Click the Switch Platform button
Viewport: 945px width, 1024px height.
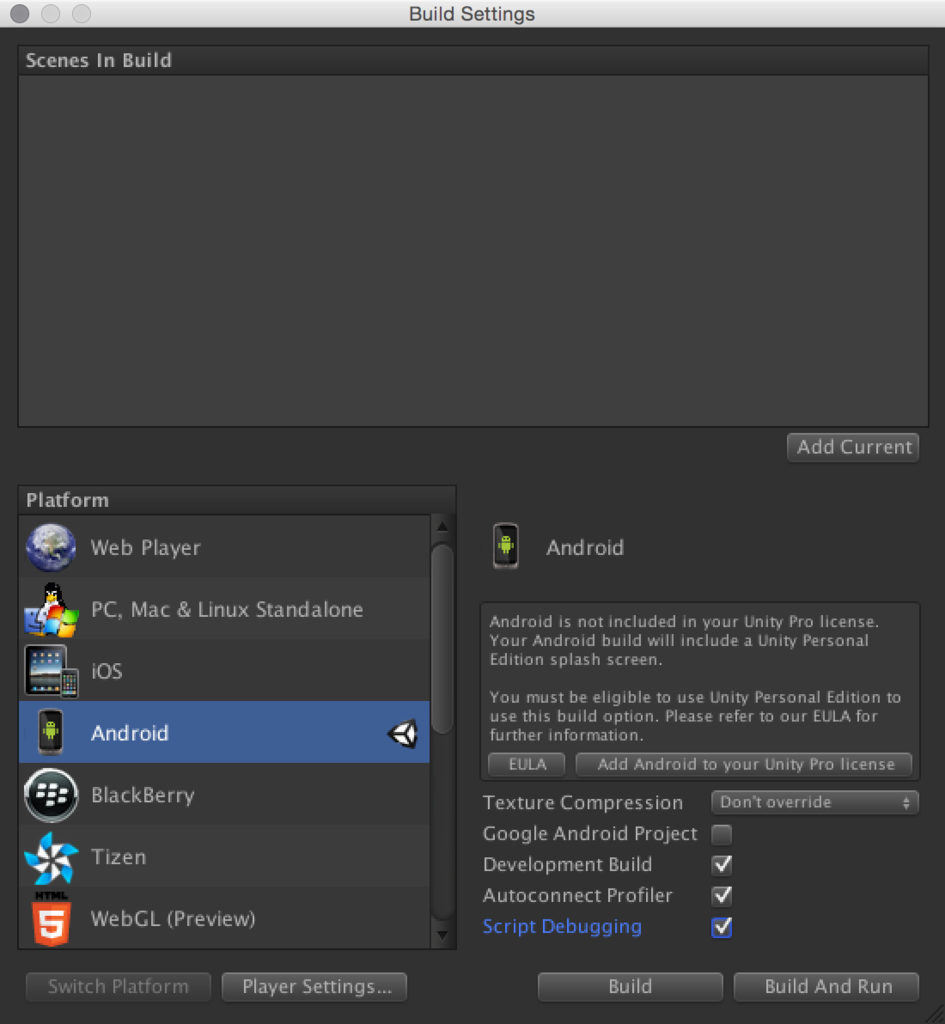click(118, 986)
